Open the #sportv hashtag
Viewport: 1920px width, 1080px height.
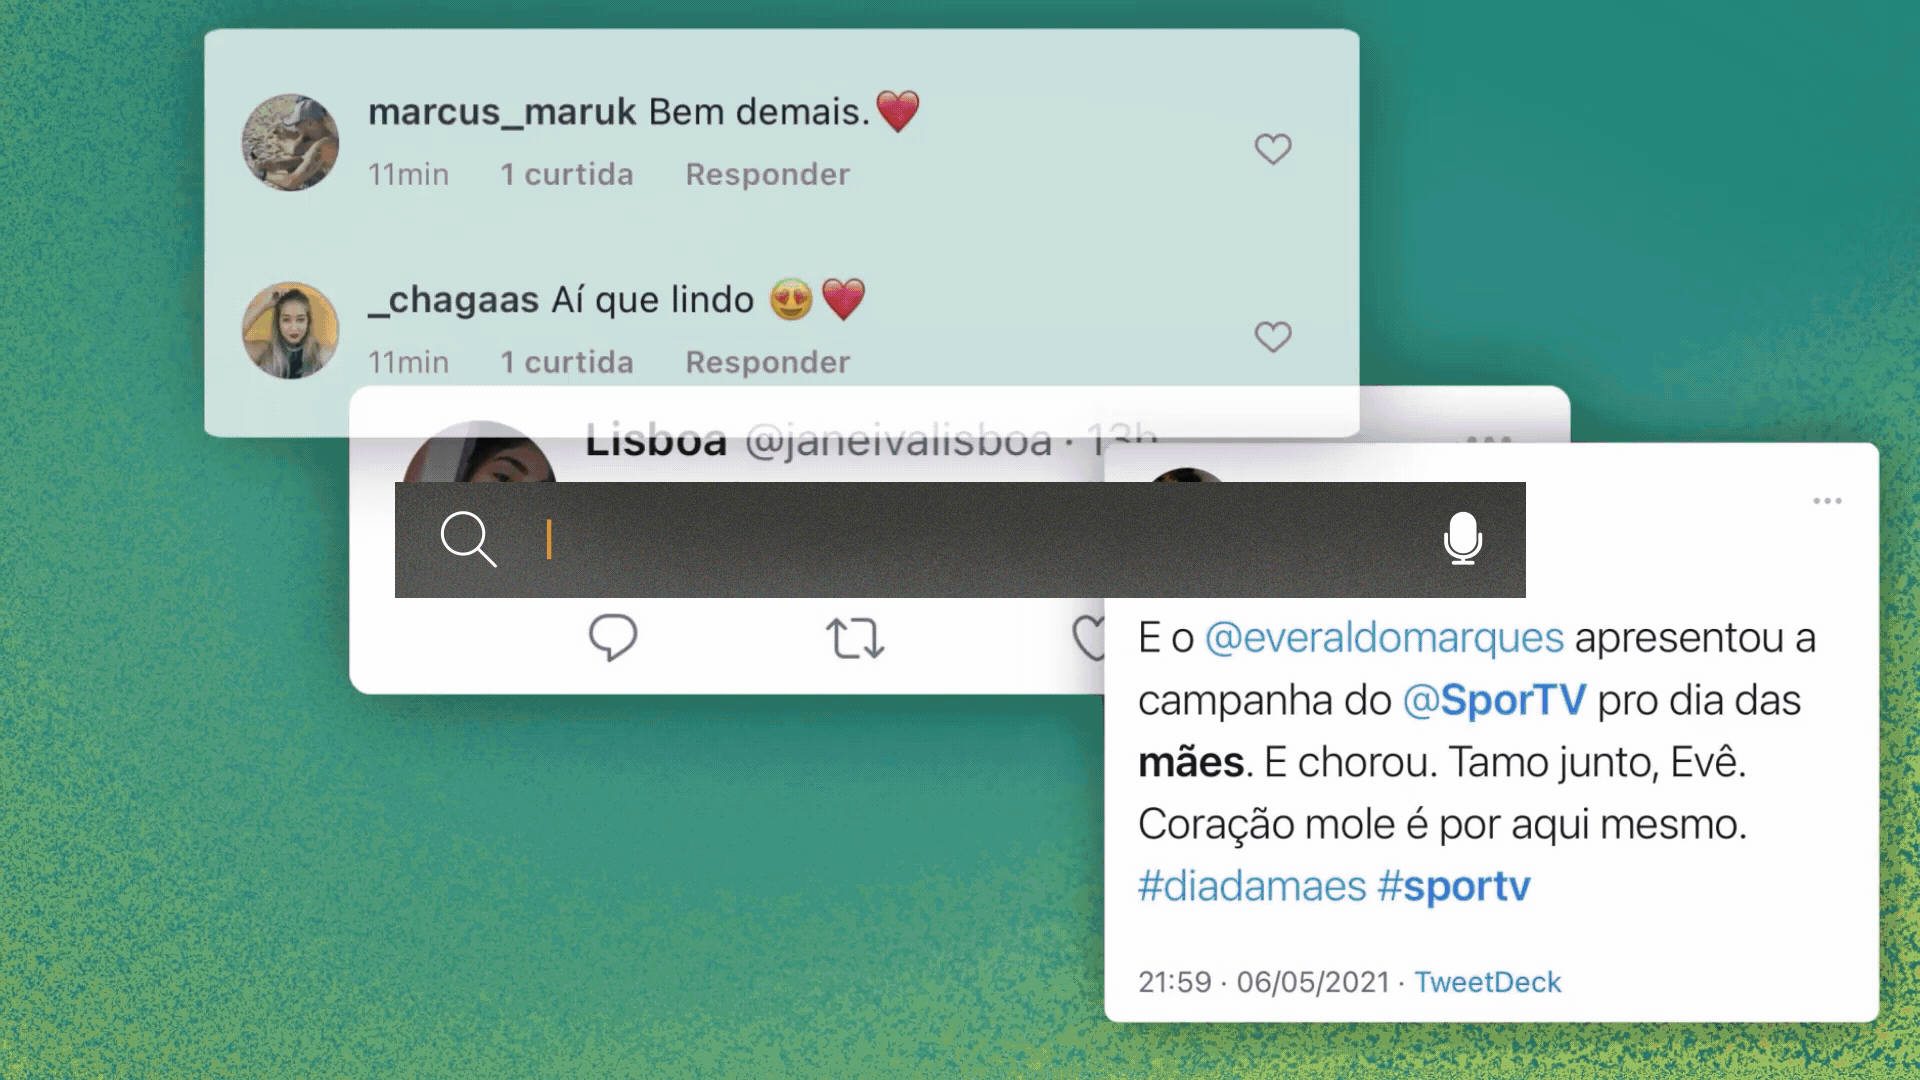pyautogui.click(x=1454, y=886)
